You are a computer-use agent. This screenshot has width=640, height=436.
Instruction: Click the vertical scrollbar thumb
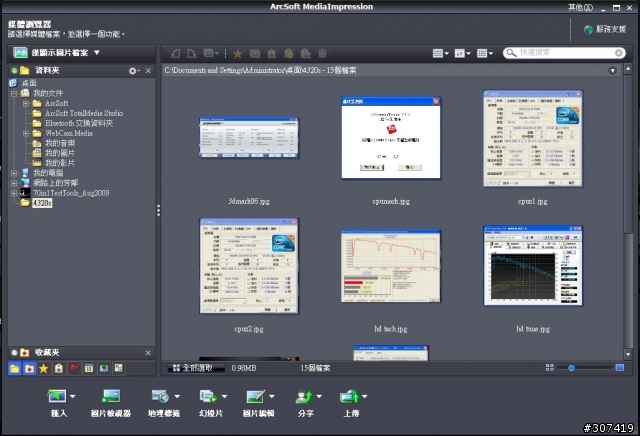(x=628, y=153)
